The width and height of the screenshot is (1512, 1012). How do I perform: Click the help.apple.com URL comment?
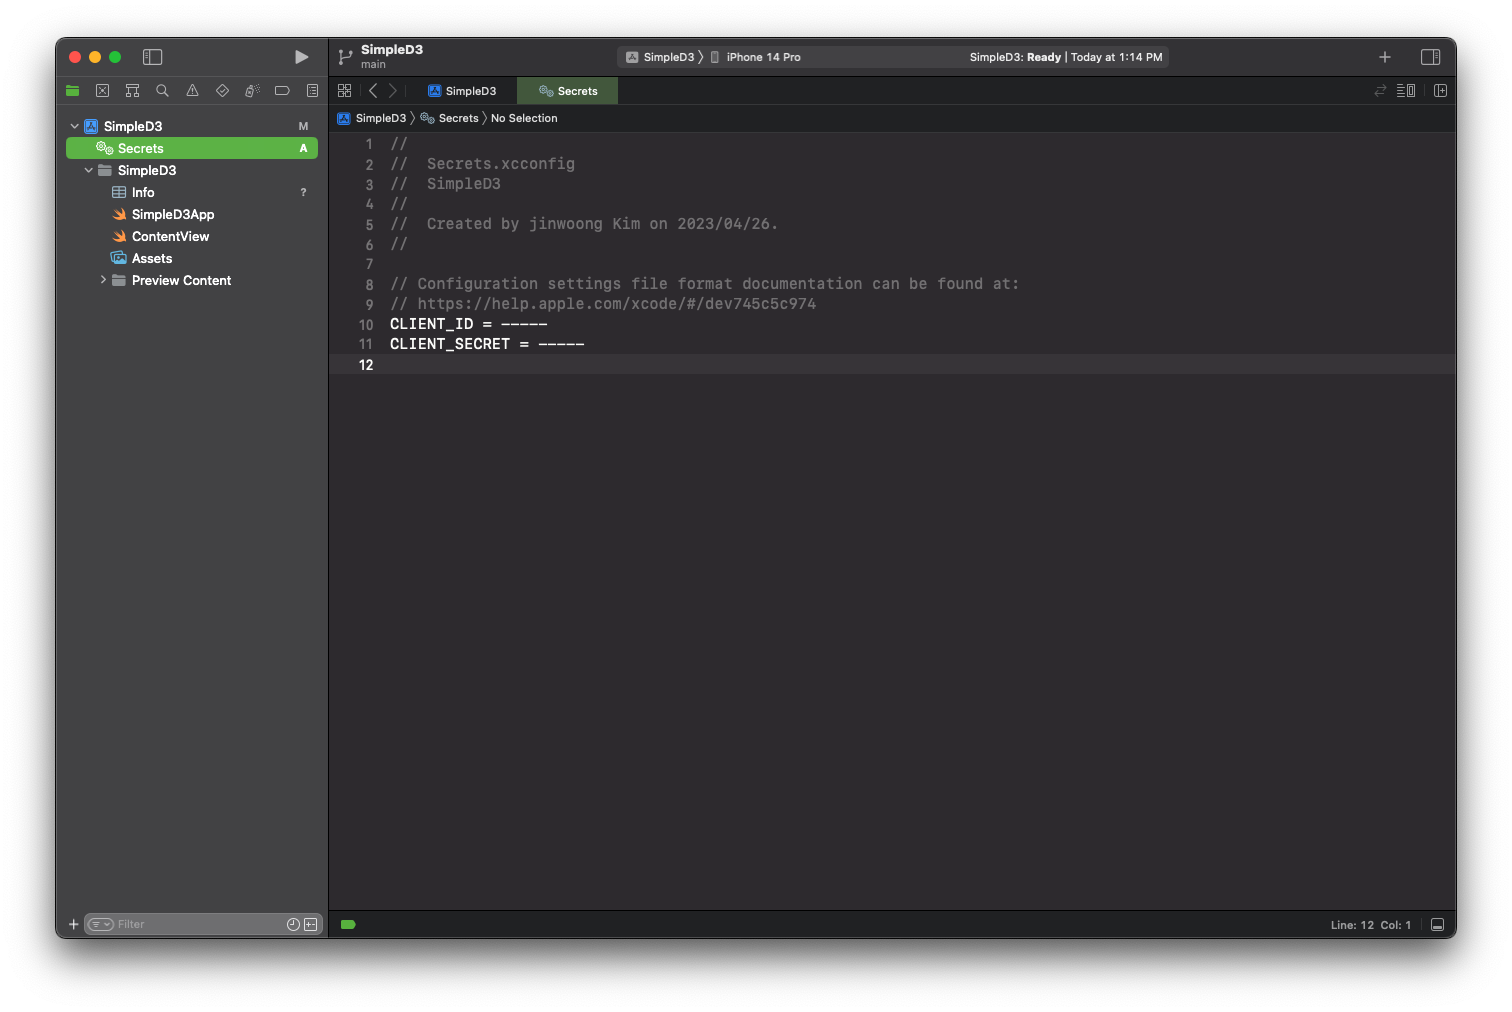(x=603, y=304)
